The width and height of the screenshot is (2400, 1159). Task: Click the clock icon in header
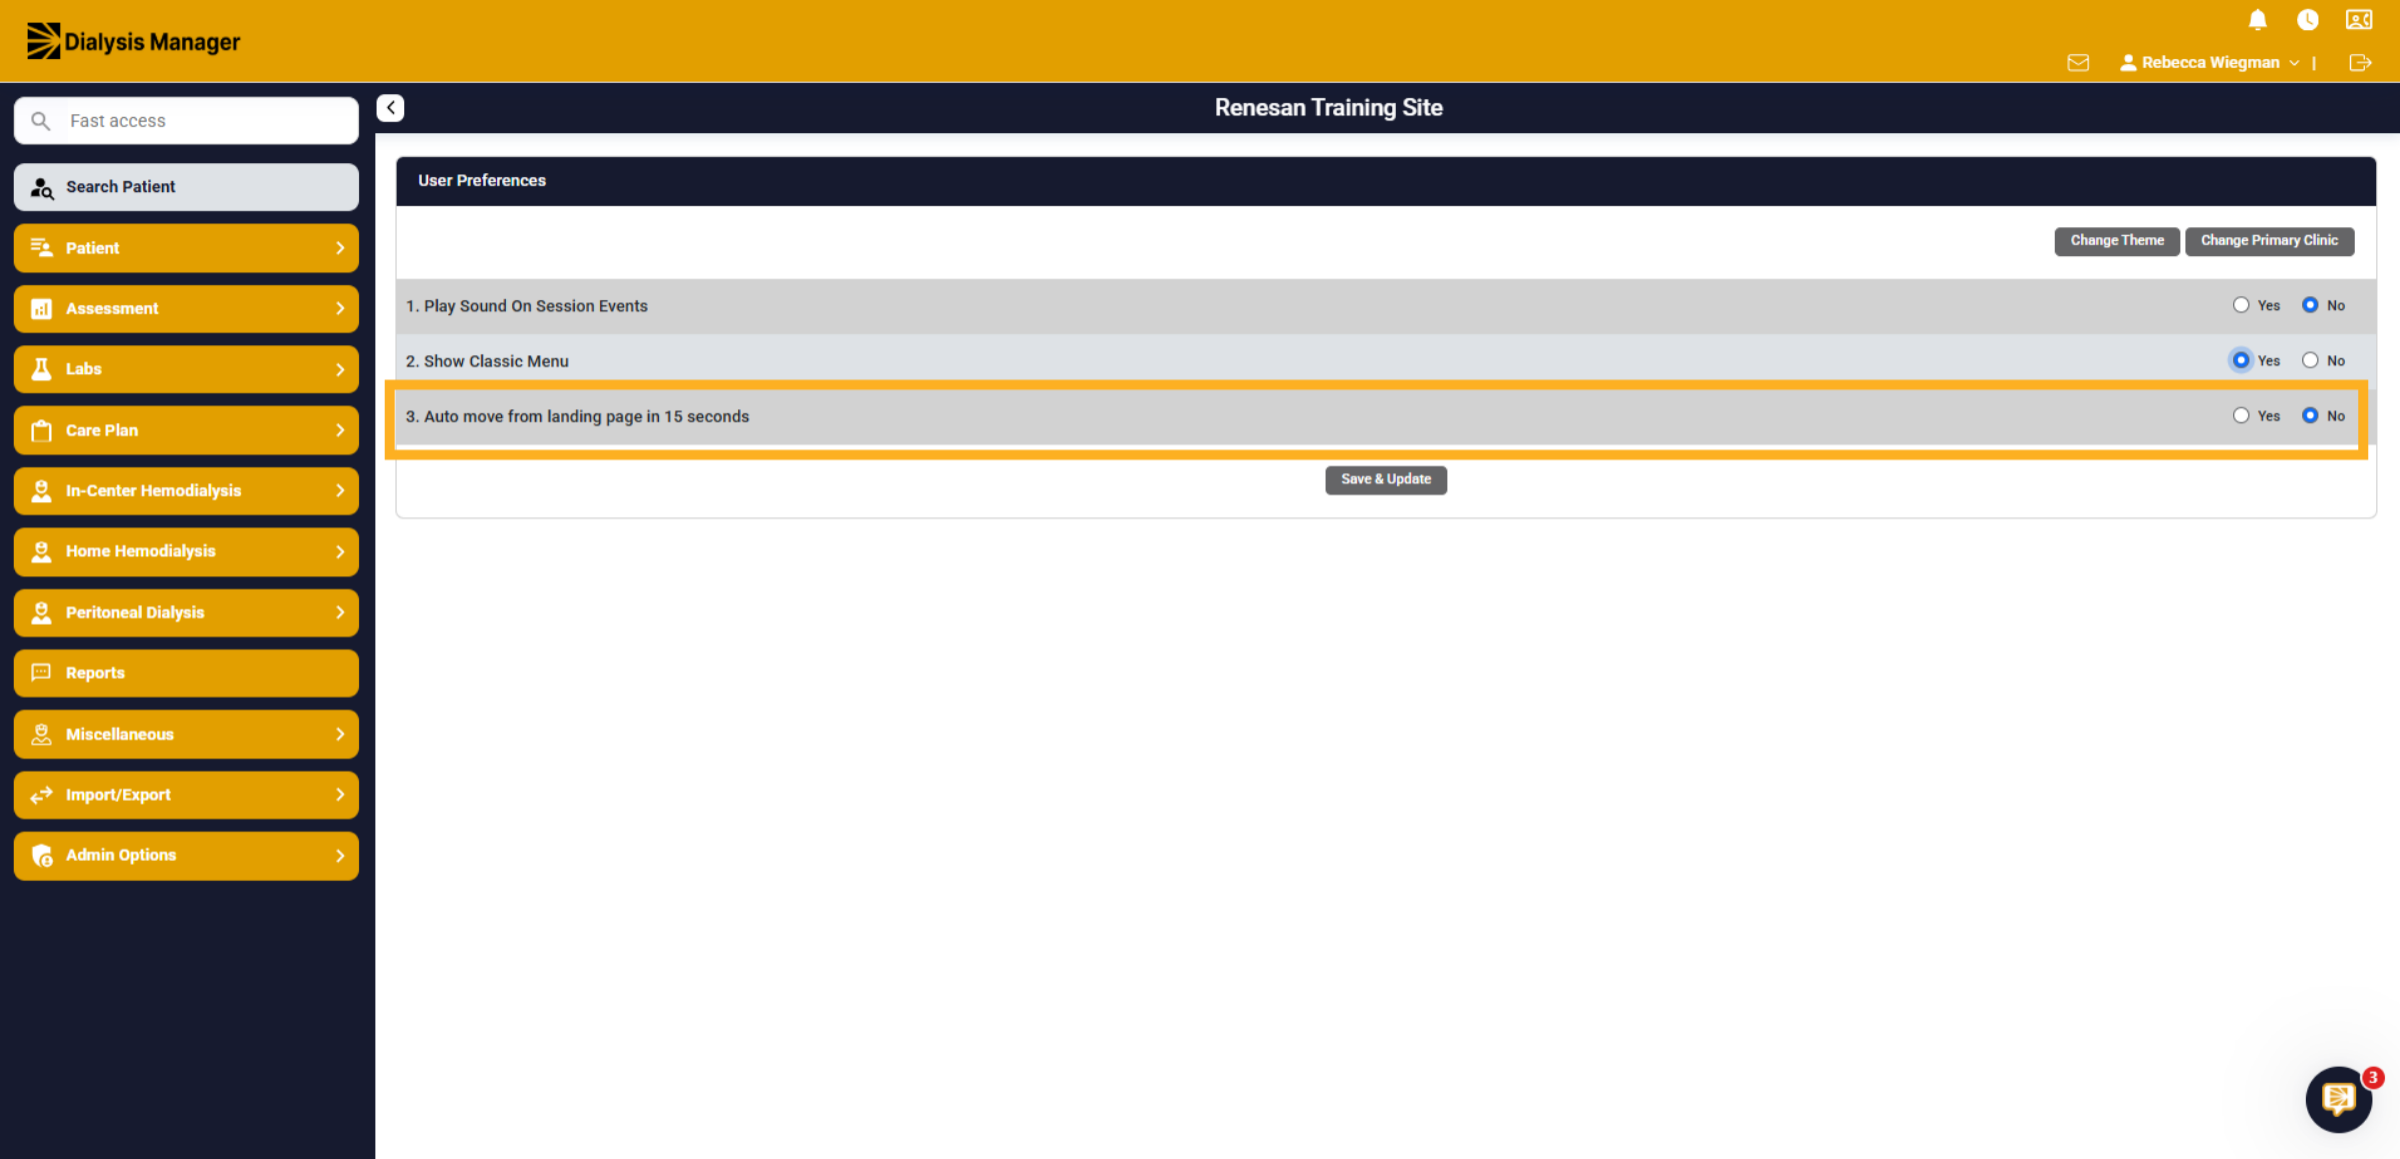pyautogui.click(x=2307, y=20)
